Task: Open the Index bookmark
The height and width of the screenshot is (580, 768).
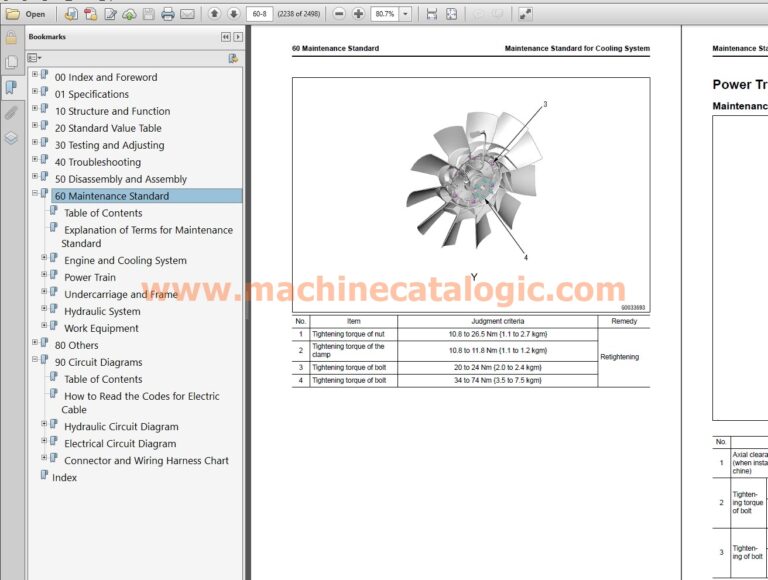Action: (x=64, y=478)
